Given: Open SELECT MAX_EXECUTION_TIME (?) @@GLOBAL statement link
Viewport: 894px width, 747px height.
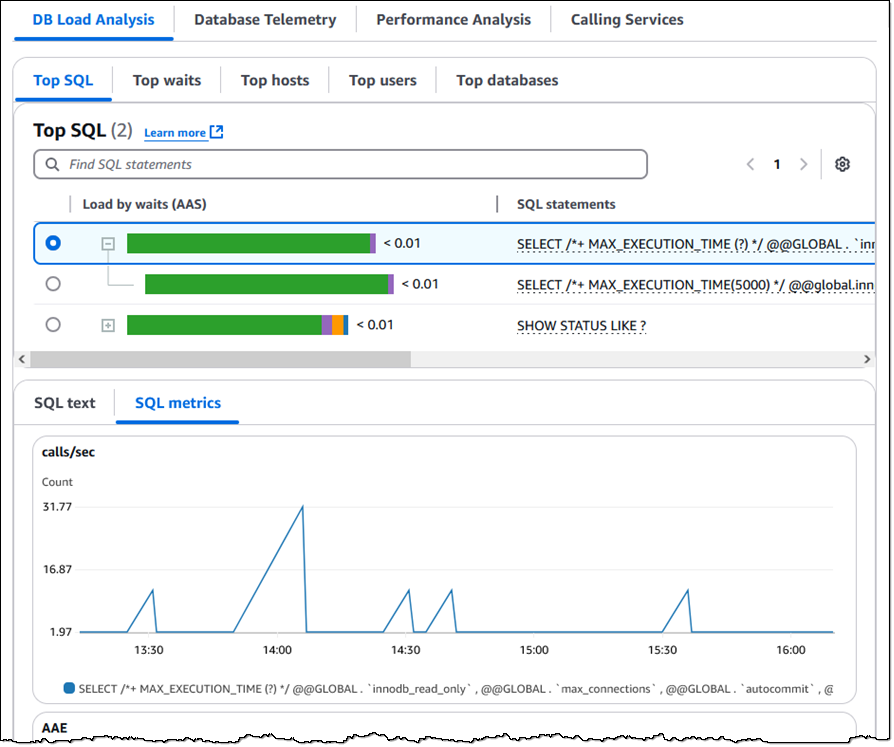Looking at the screenshot, I should point(696,245).
